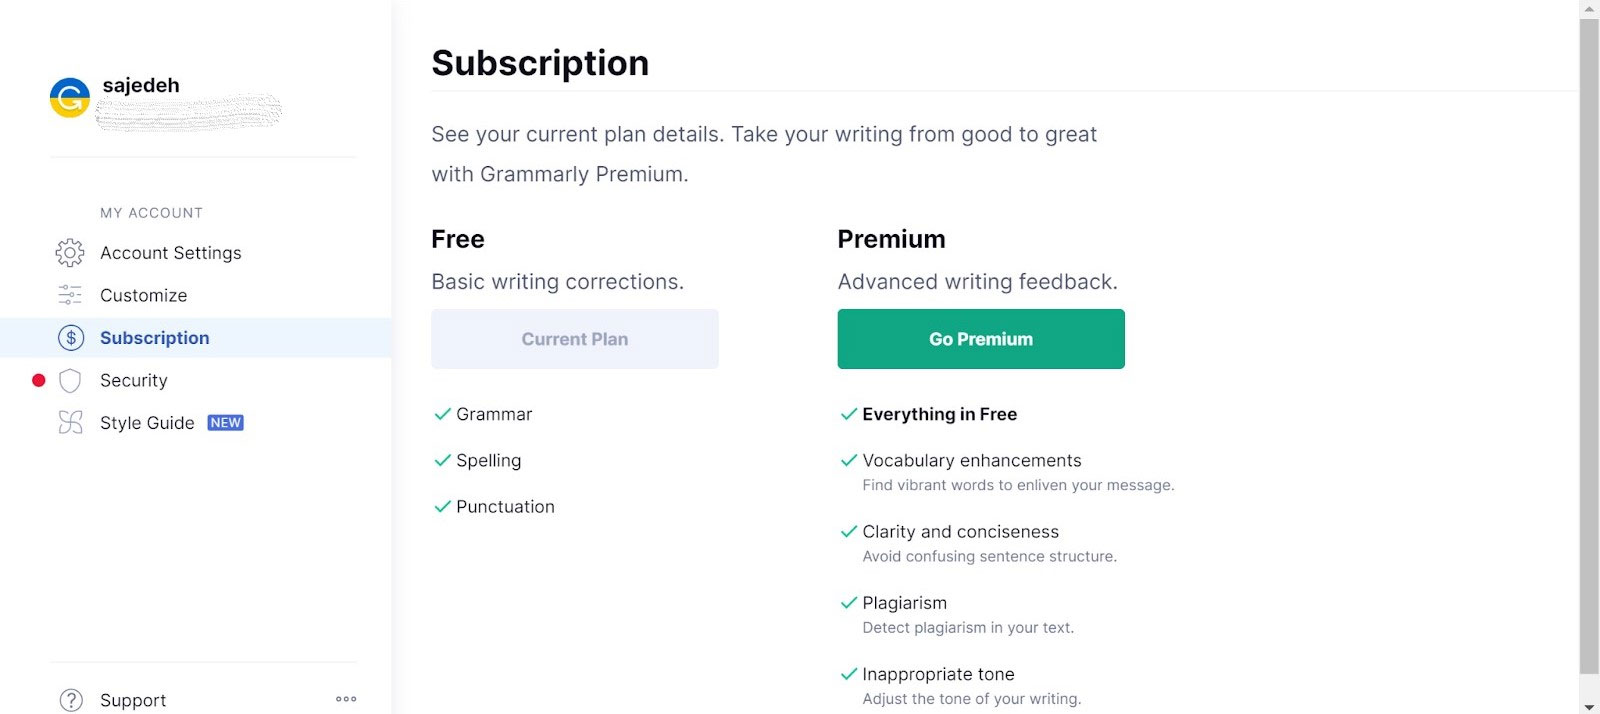Viewport: 1600px width, 714px height.
Task: Click the scrollbar down arrow
Action: 1589,706
